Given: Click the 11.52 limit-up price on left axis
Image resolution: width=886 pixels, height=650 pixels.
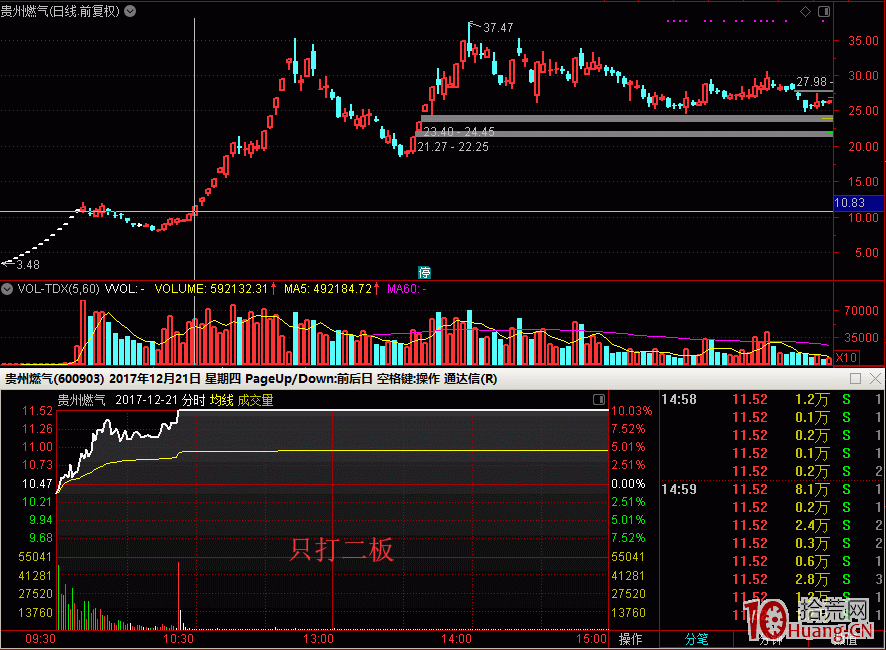Looking at the screenshot, I should [x=37, y=411].
